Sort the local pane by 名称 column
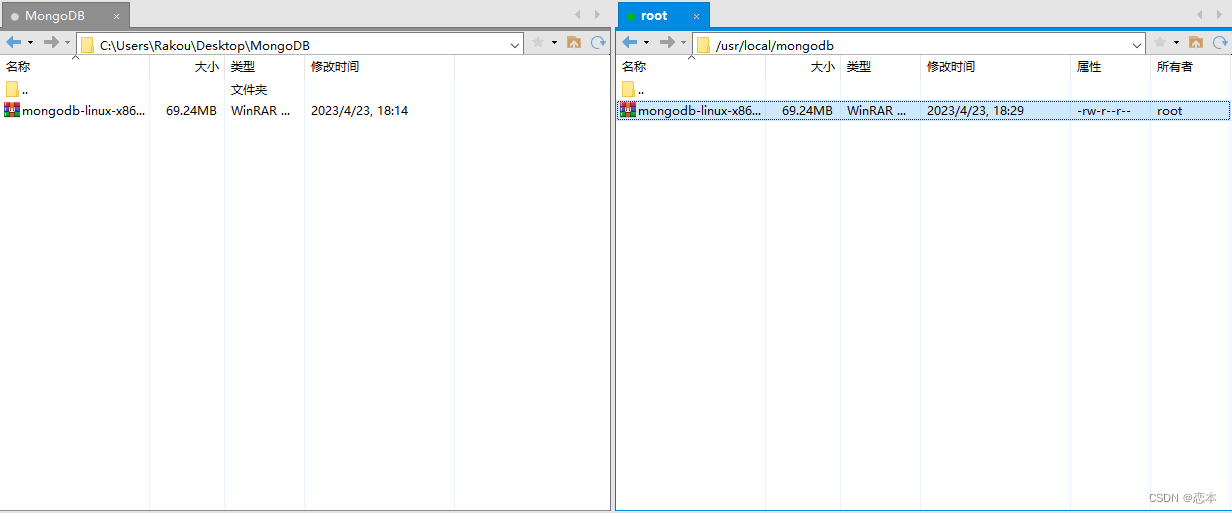1232x513 pixels. (75, 67)
